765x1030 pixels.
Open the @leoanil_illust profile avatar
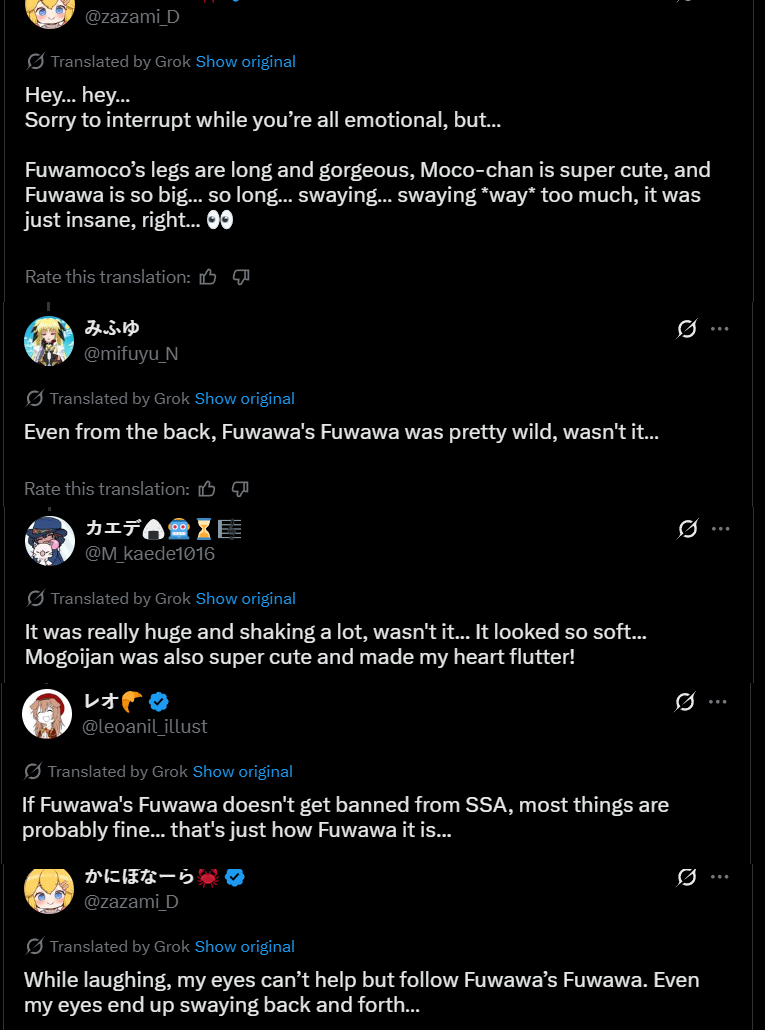tap(47, 714)
